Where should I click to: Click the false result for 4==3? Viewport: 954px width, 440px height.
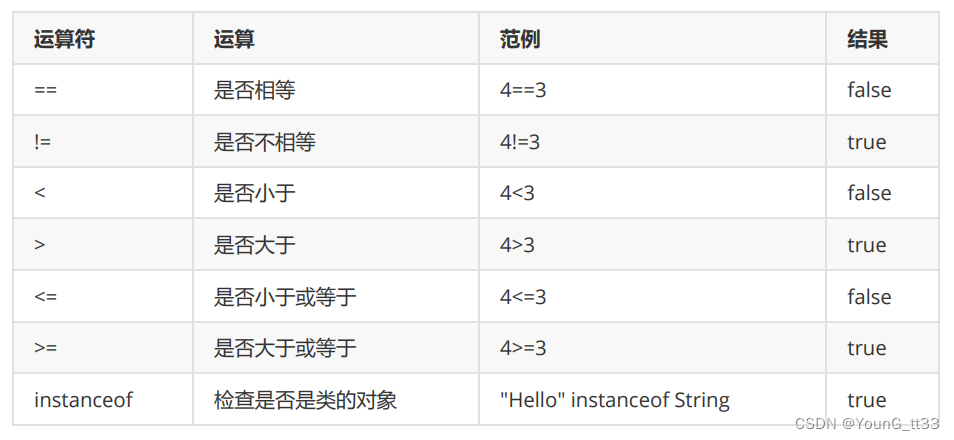point(882,90)
